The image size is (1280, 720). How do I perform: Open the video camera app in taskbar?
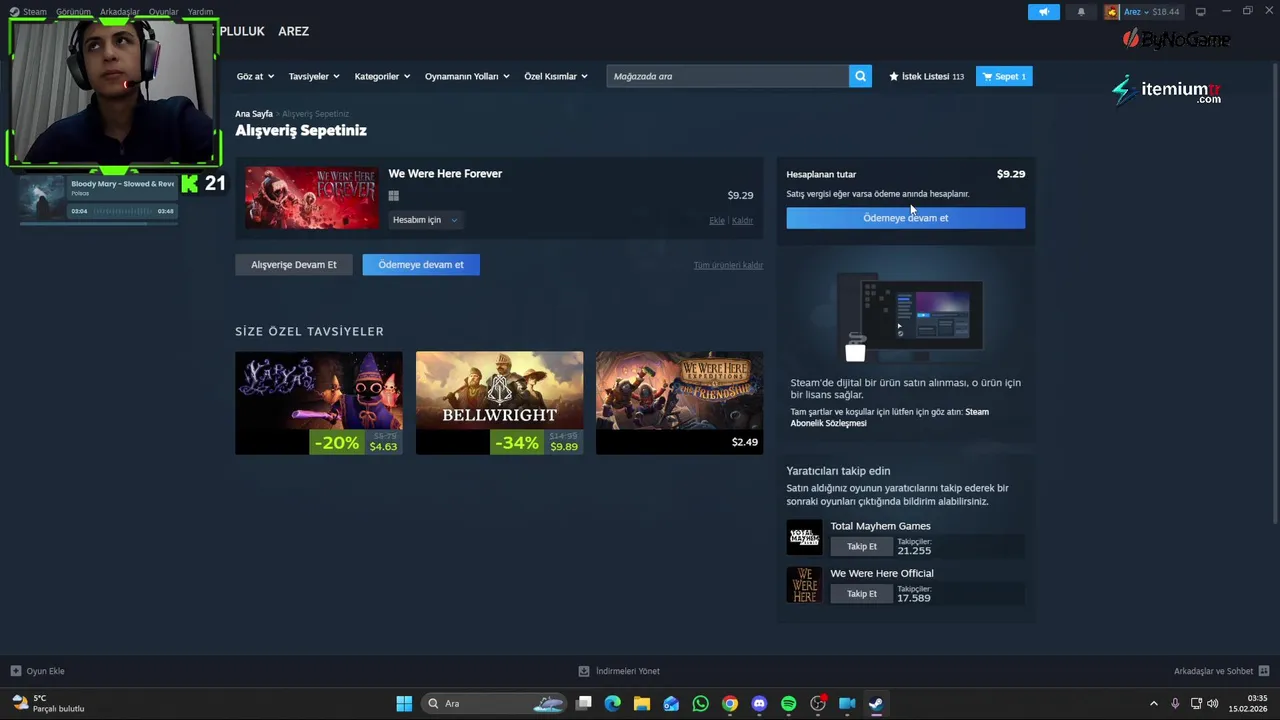(x=847, y=703)
